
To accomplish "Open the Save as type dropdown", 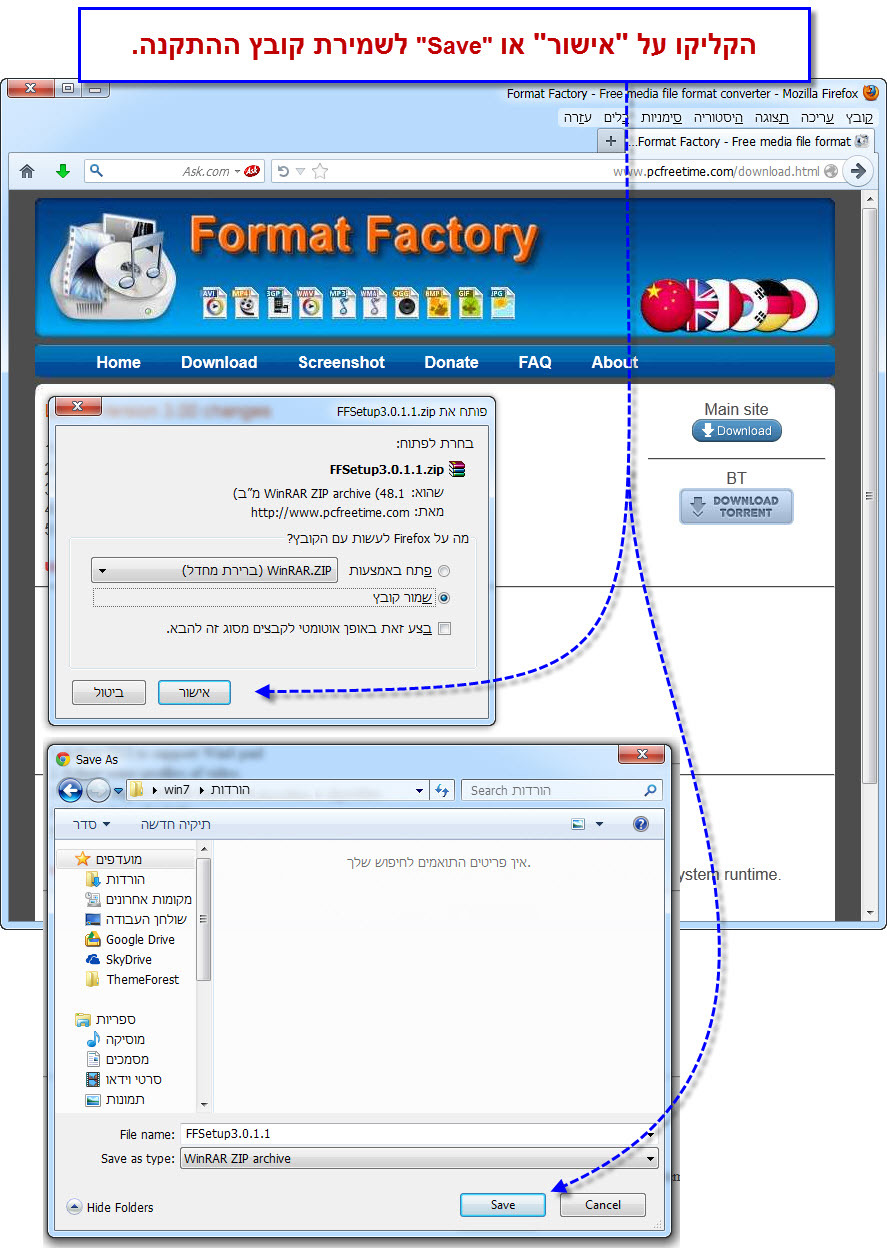I will click(420, 1158).
